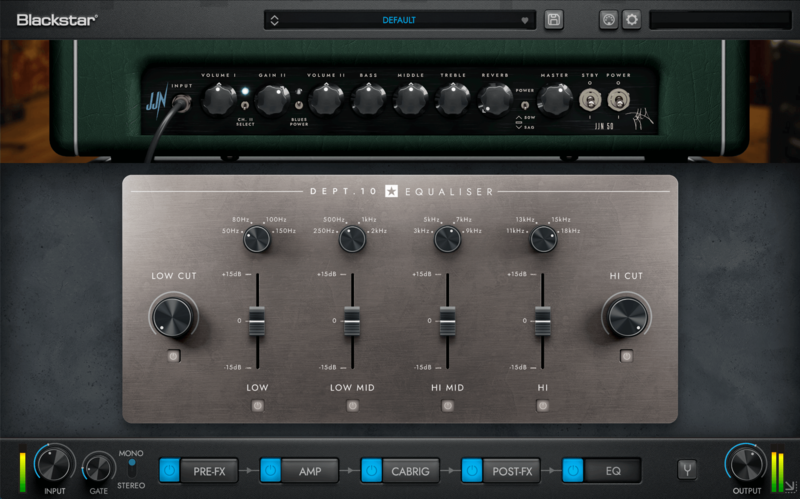Click the LOW MID band gain fader

pyautogui.click(x=352, y=321)
